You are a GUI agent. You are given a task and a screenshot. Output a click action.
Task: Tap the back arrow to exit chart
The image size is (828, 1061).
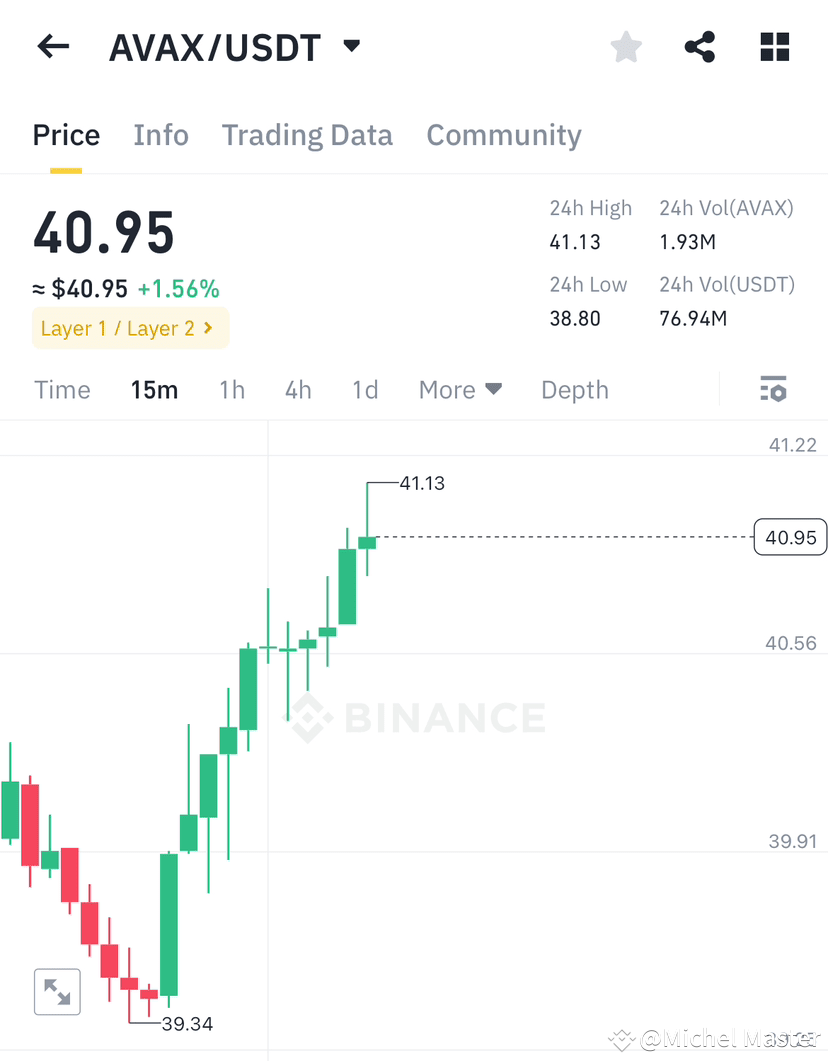click(x=52, y=46)
